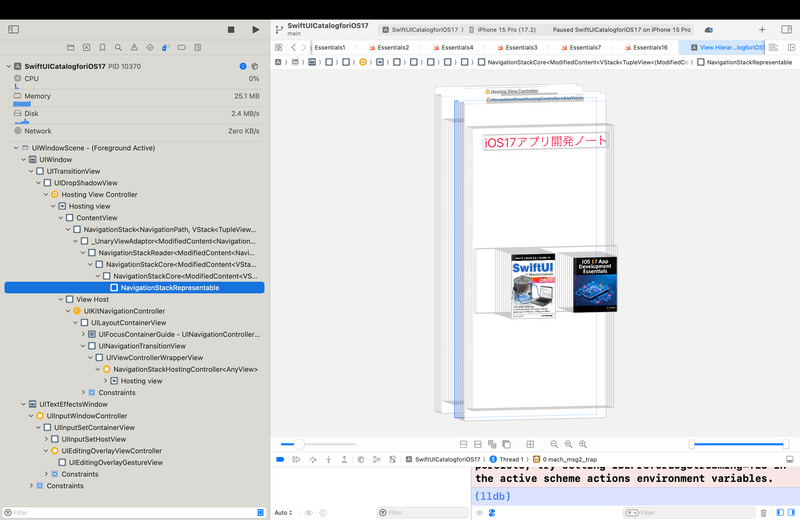
Task: Toggle the variables view pane button
Action: 780,512
